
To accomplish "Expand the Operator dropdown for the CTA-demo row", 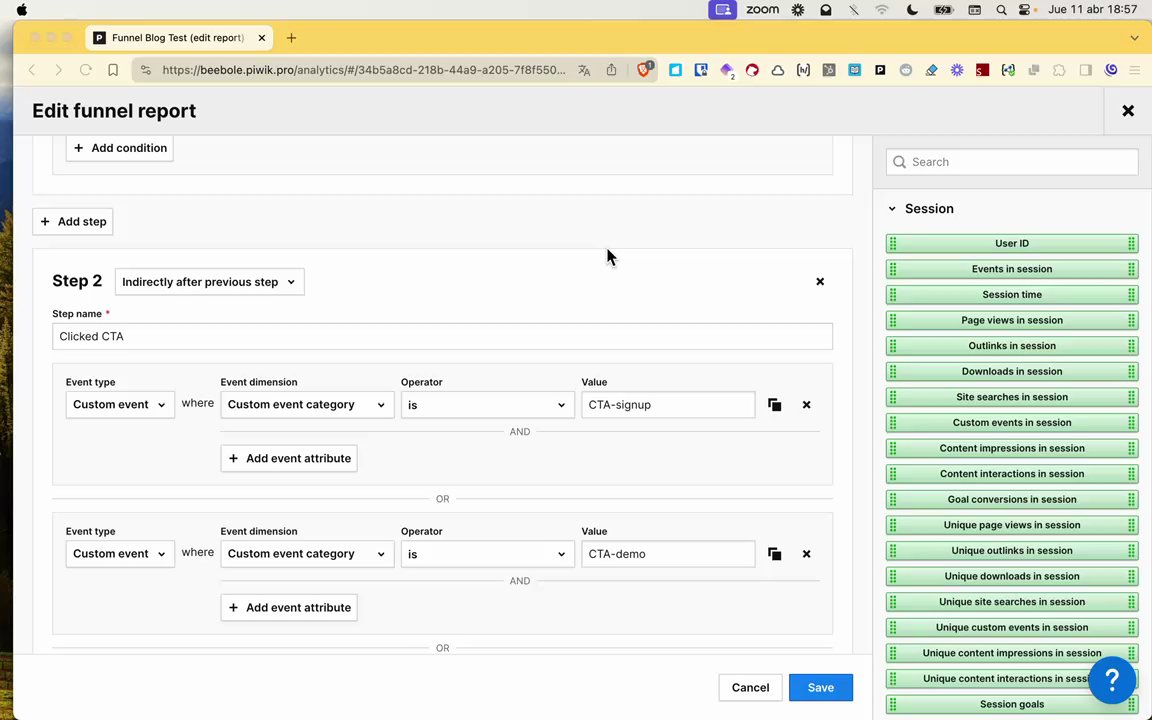I will (x=486, y=554).
